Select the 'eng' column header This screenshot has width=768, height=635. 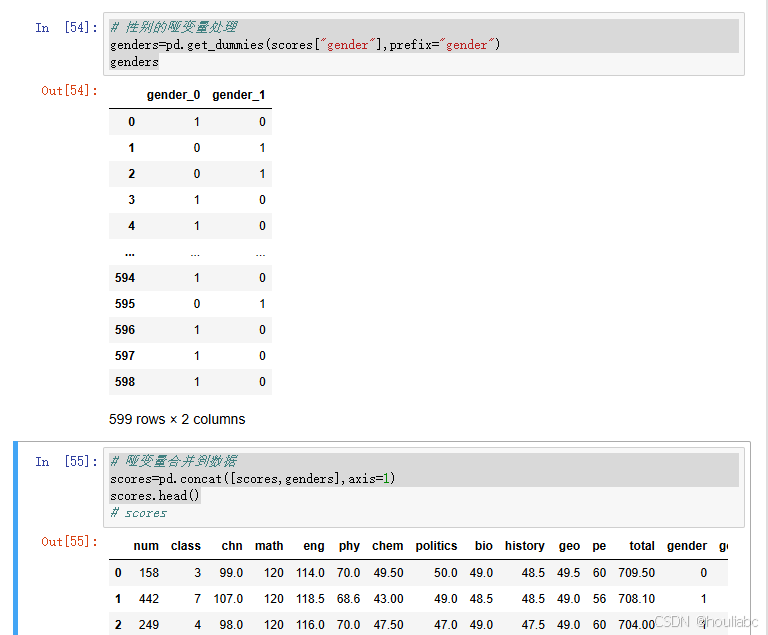(313, 545)
